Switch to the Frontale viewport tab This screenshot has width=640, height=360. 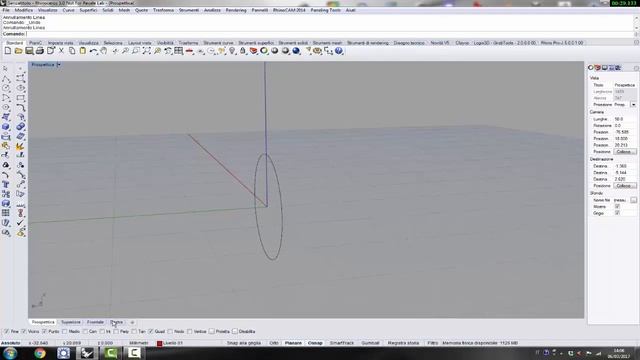pyautogui.click(x=95, y=322)
